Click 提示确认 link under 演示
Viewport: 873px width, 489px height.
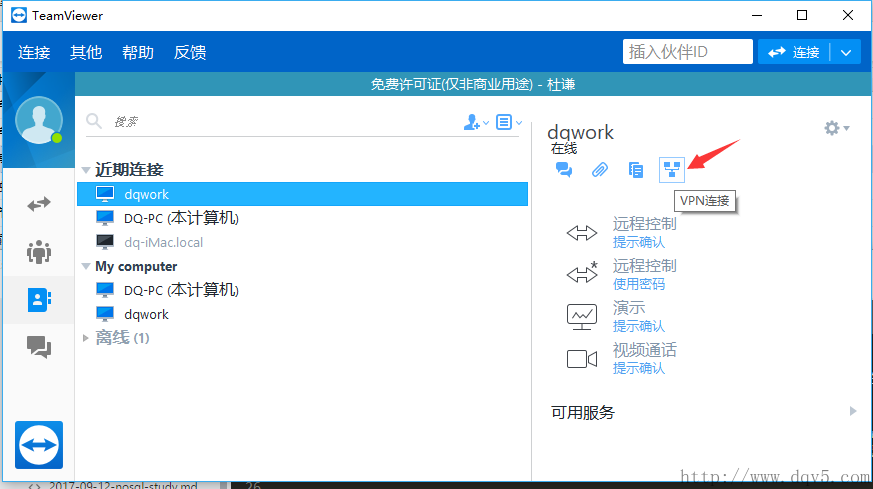point(639,326)
